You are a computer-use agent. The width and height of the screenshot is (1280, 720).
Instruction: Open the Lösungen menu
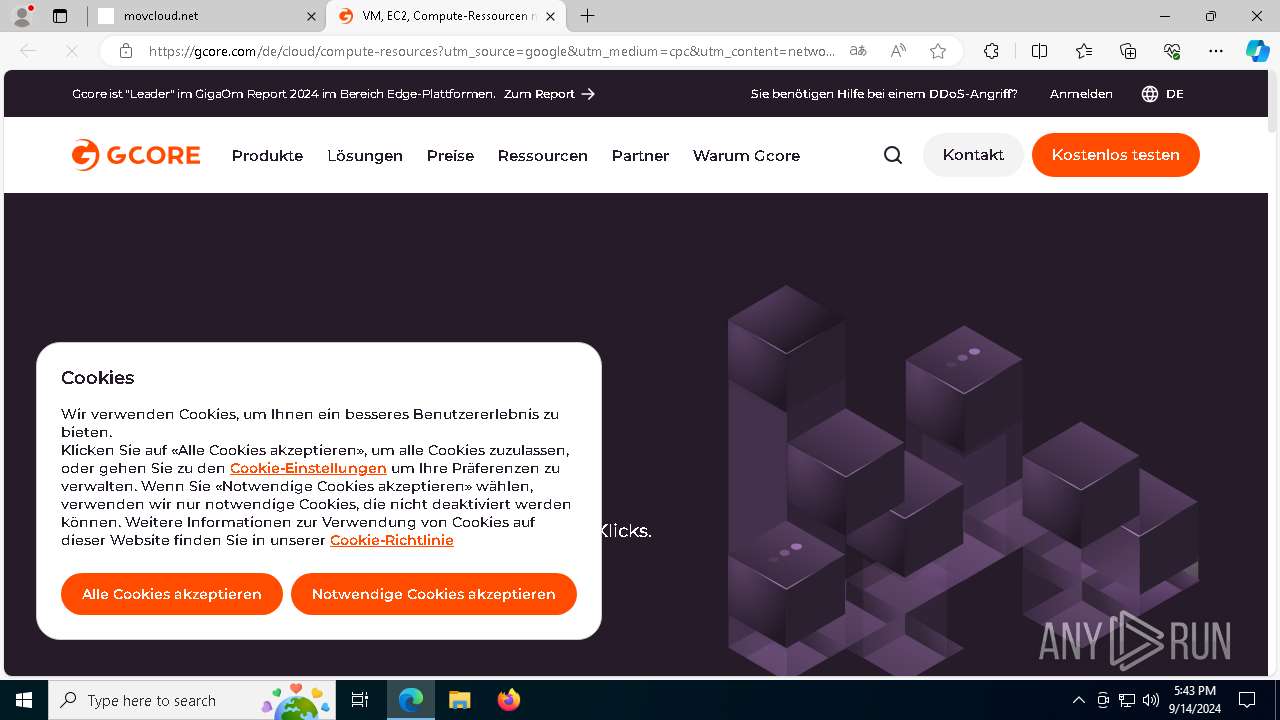pyautogui.click(x=365, y=156)
